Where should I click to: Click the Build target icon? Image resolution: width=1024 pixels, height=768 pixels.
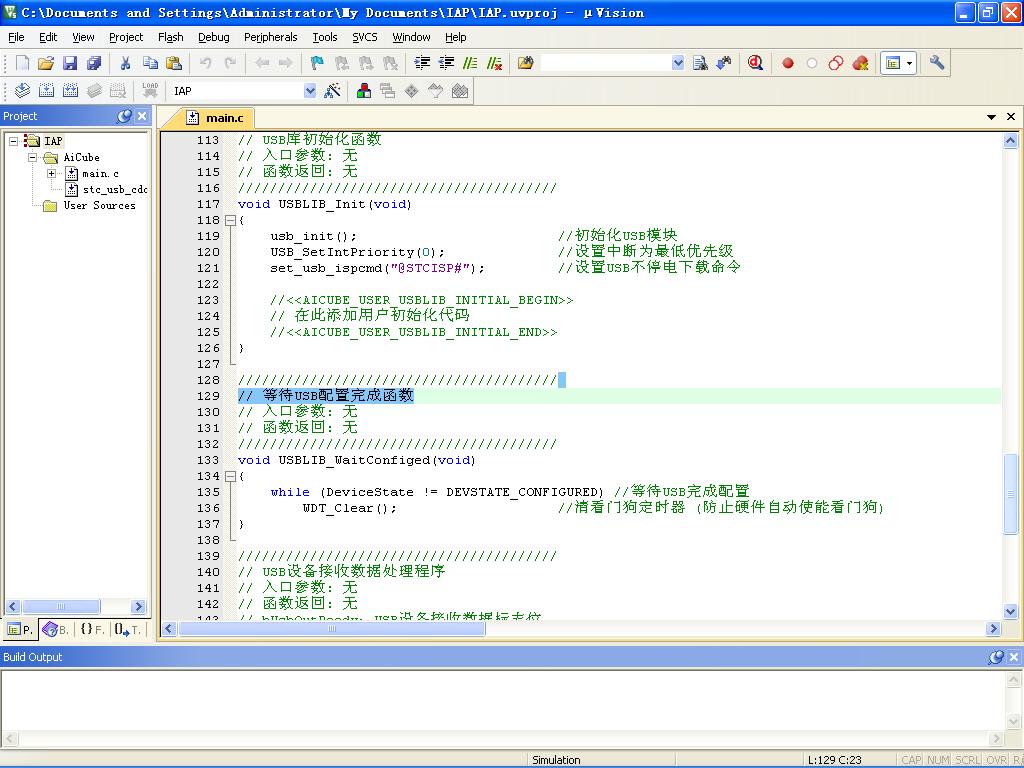pos(46,91)
